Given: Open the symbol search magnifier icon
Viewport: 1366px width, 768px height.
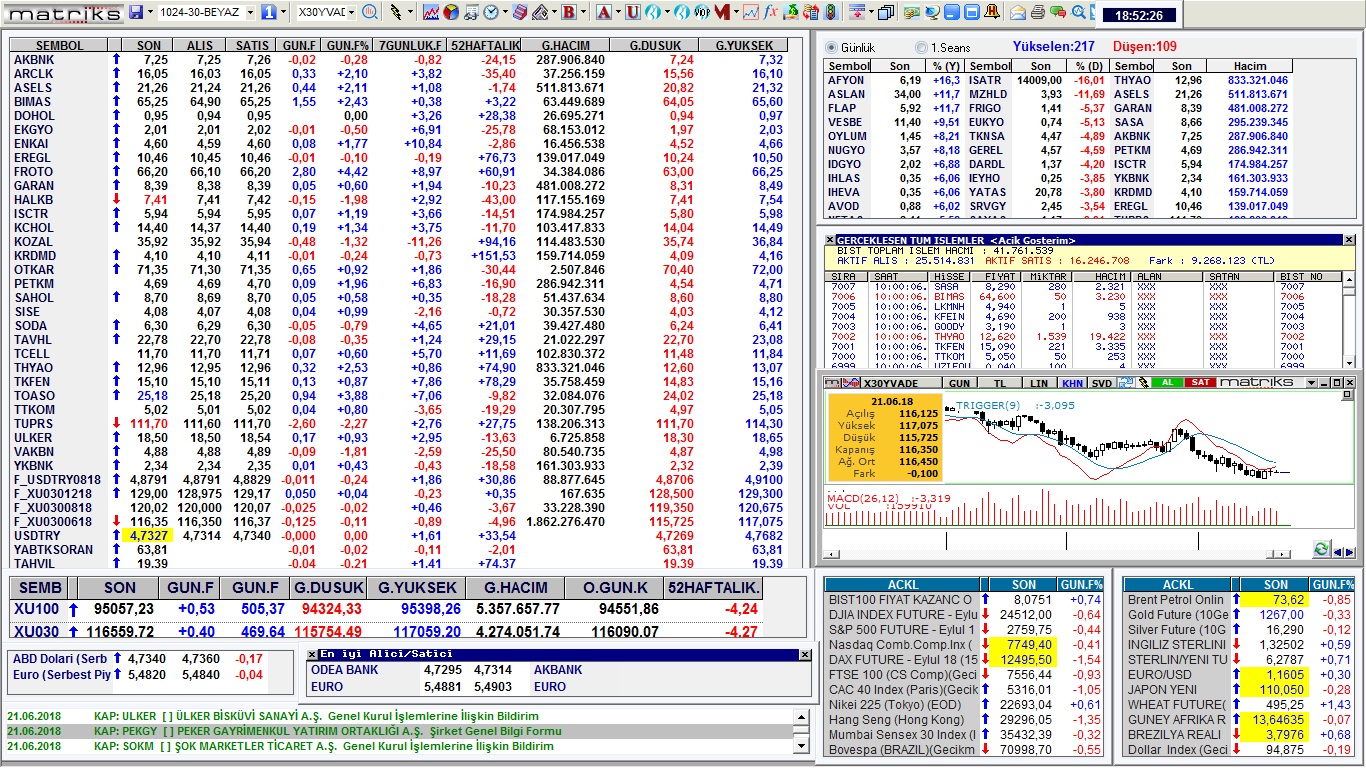Looking at the screenshot, I should pos(369,12).
